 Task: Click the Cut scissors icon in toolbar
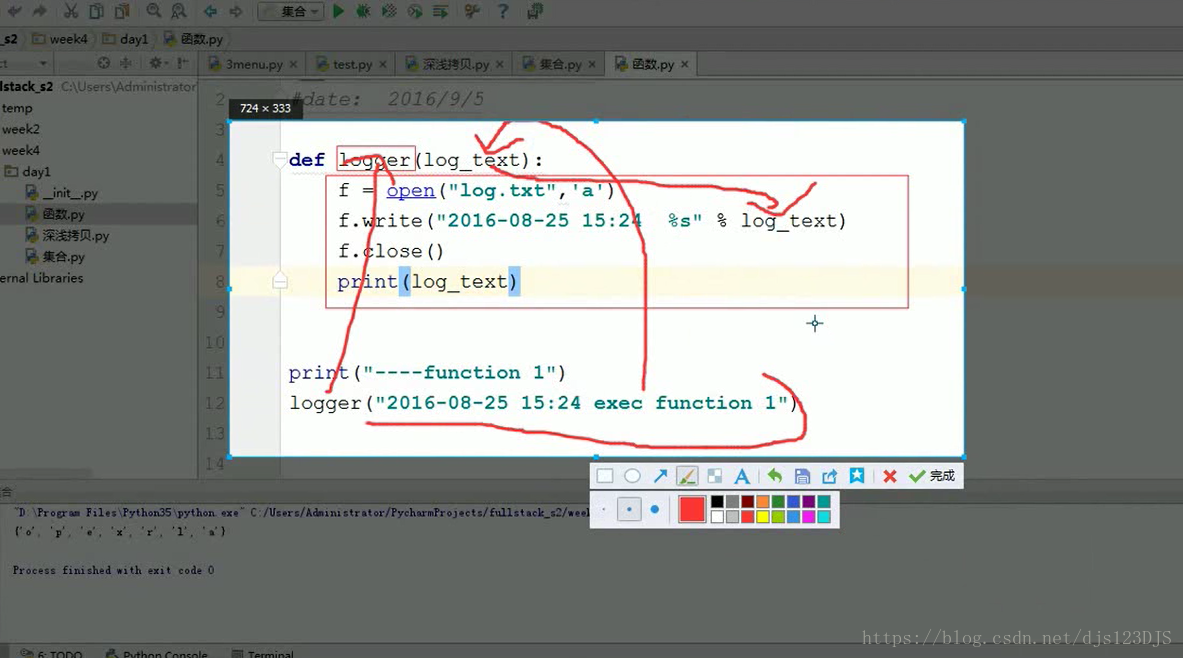click(x=71, y=11)
